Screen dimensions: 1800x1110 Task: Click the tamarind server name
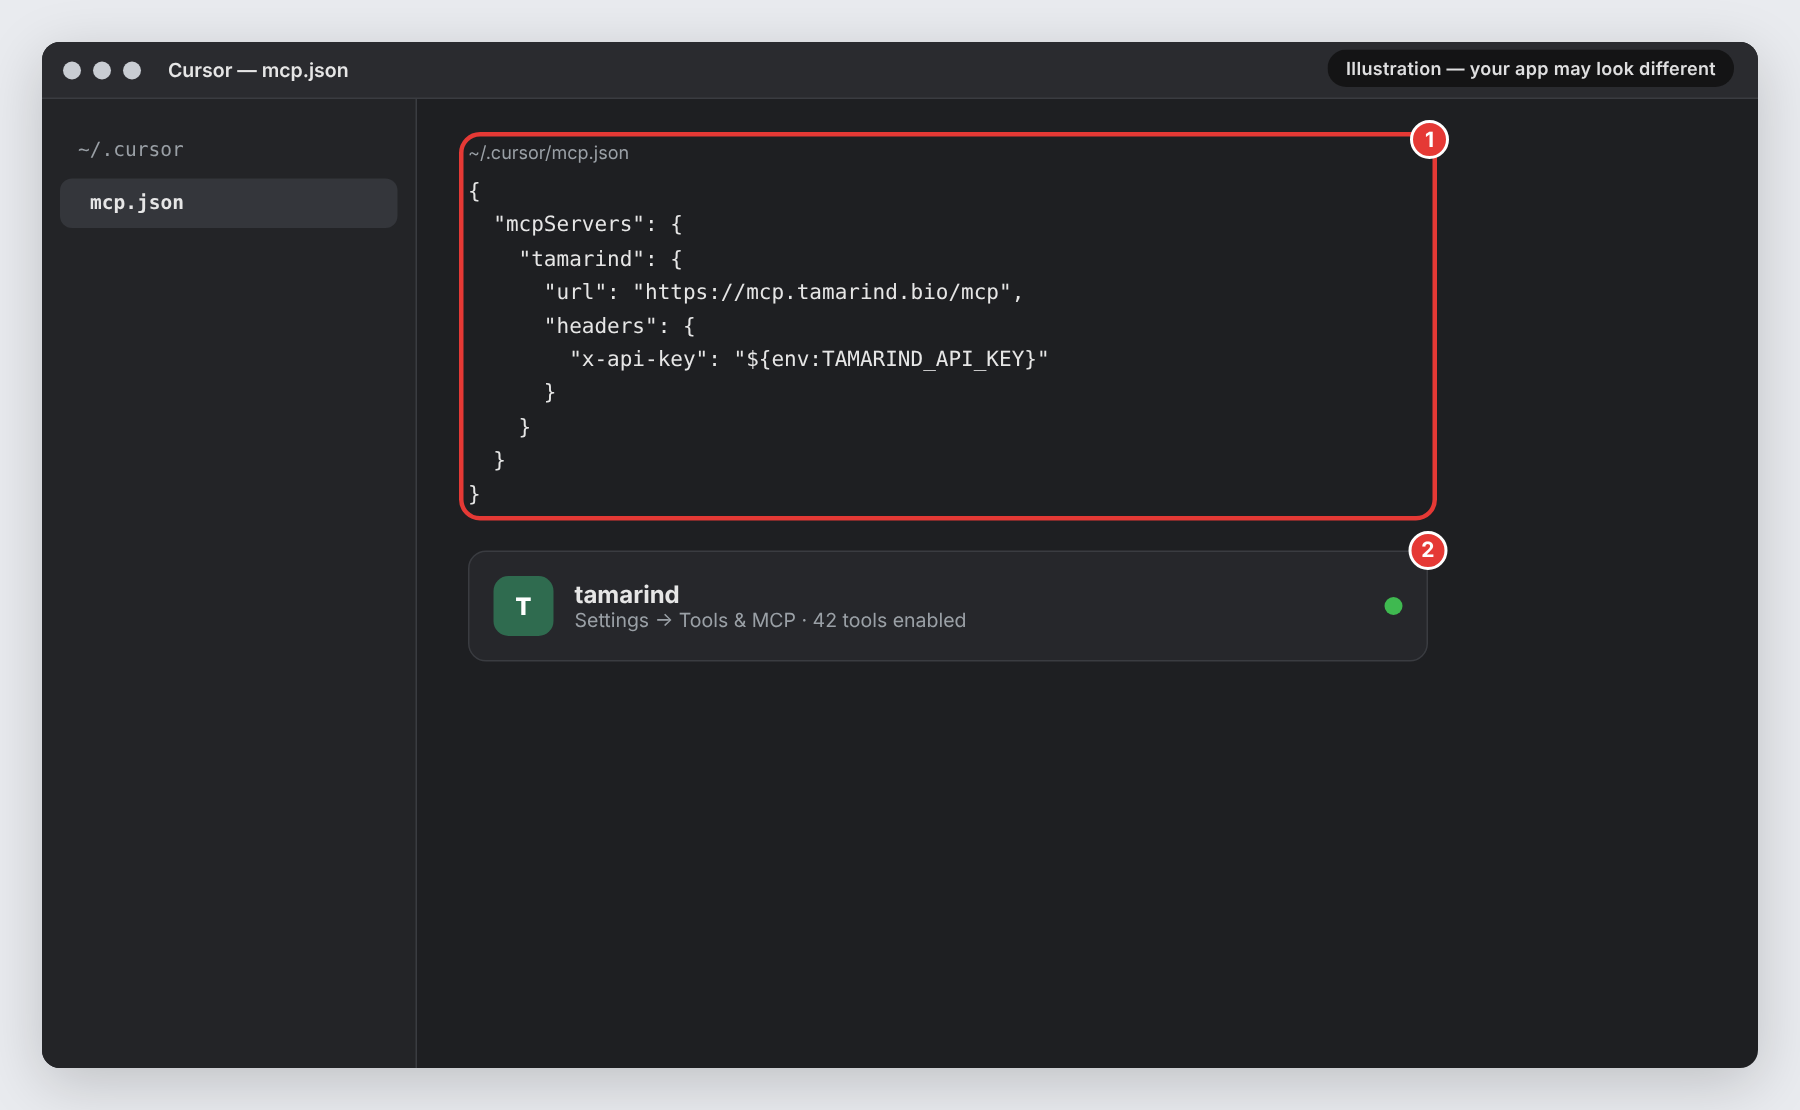626,594
